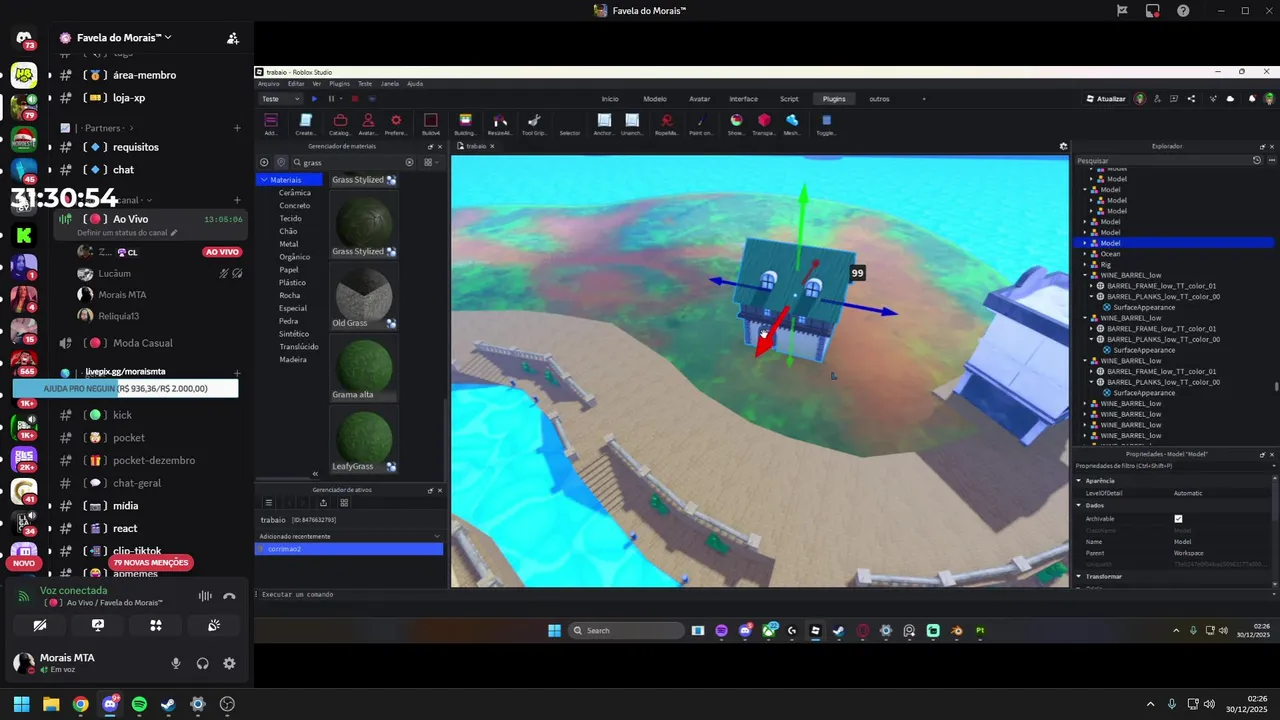Expand the Rig item in Explorer
Image resolution: width=1280 pixels, height=720 pixels.
(1086, 265)
